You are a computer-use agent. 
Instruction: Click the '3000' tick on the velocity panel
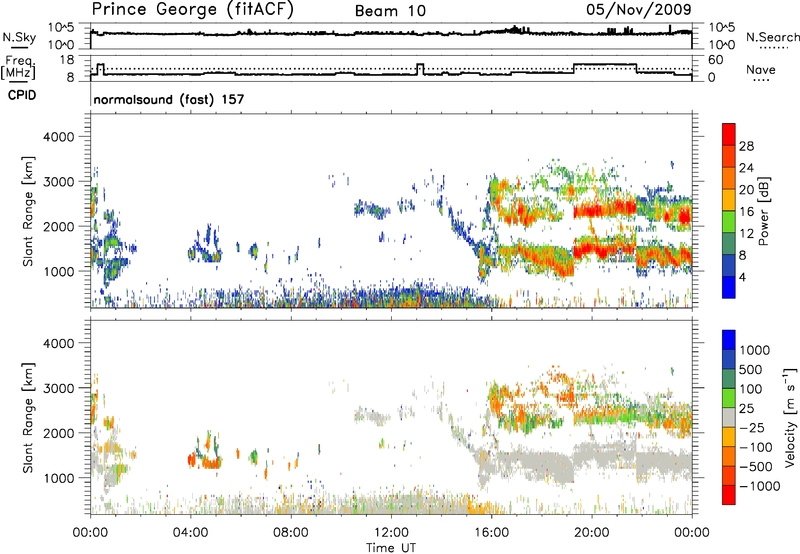pos(58,388)
